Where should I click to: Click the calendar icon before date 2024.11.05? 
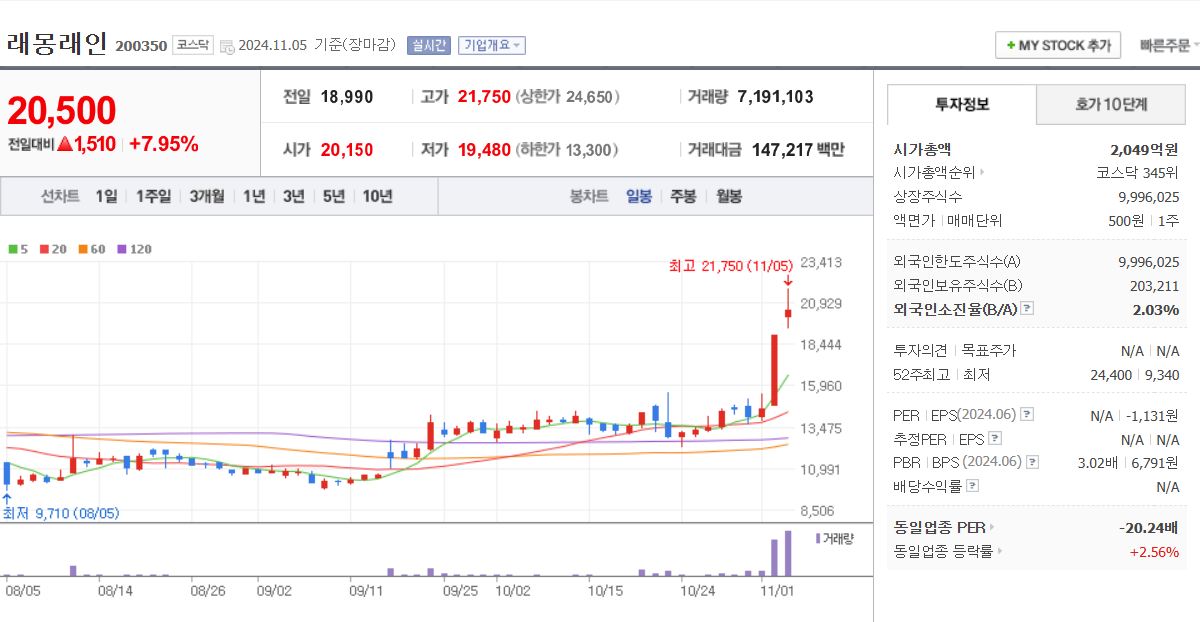(x=226, y=46)
